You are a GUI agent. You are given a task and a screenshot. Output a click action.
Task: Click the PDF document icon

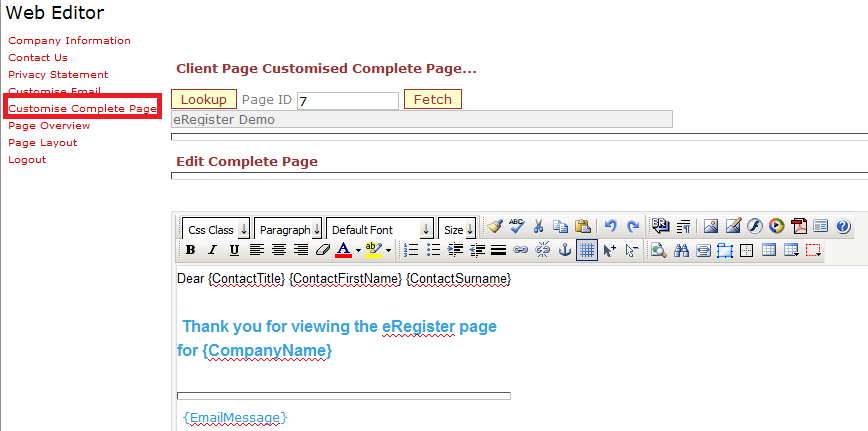[799, 227]
